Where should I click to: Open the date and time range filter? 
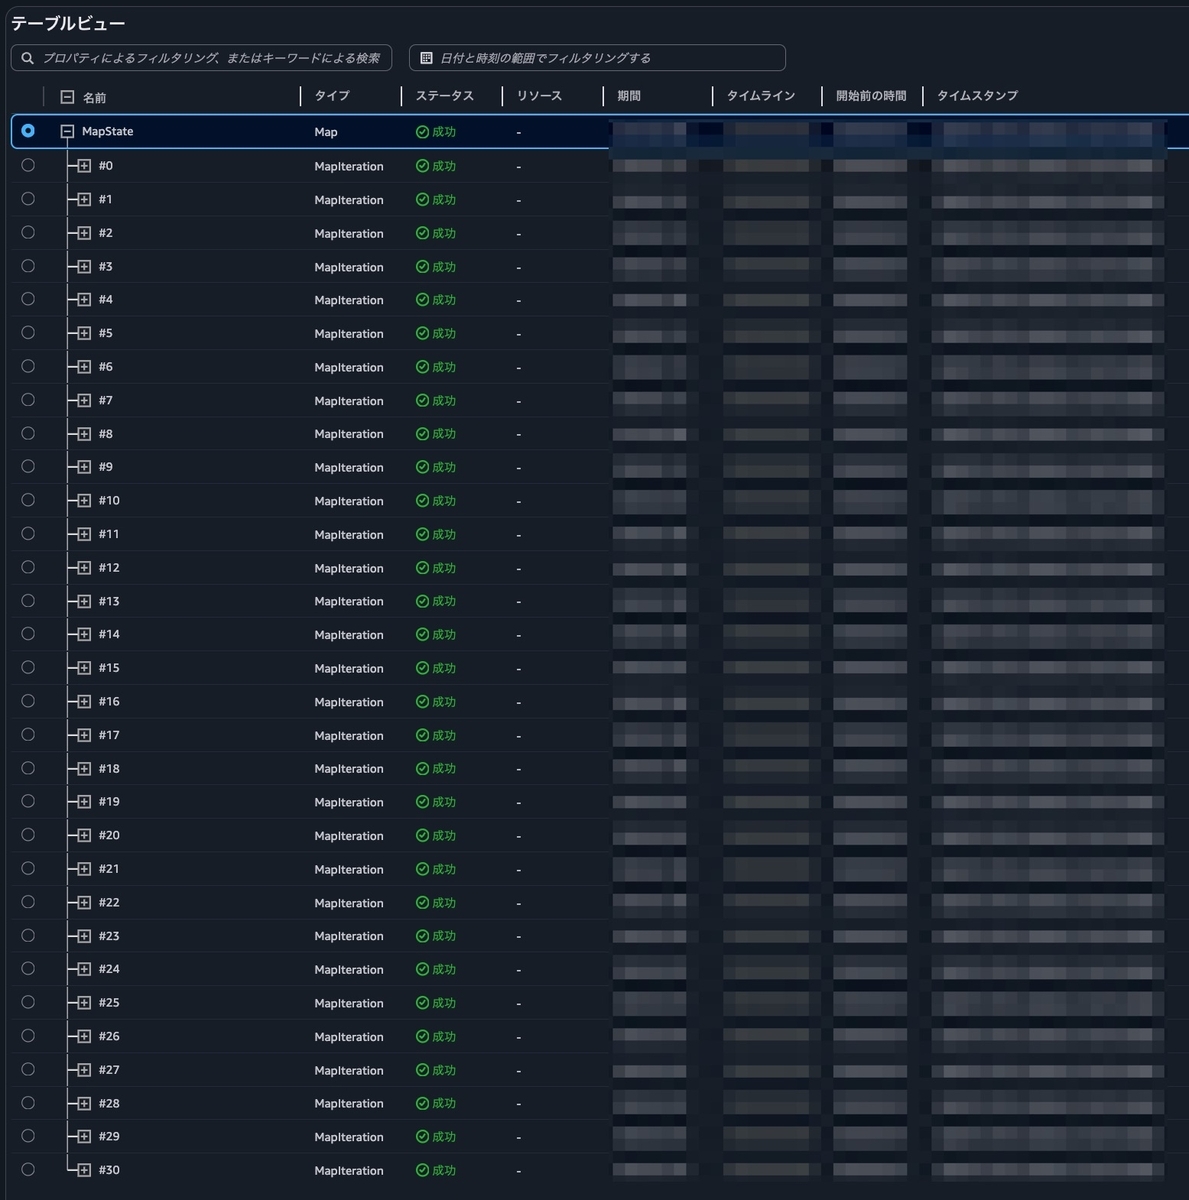[x=597, y=58]
